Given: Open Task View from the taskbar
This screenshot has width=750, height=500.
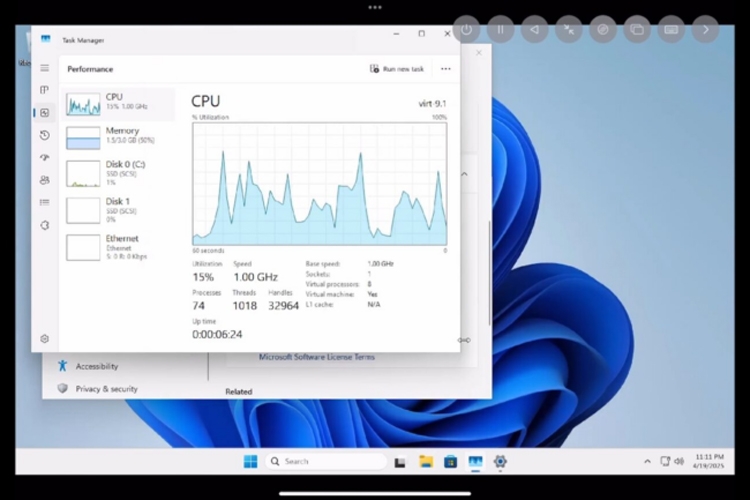Looking at the screenshot, I should (400, 462).
